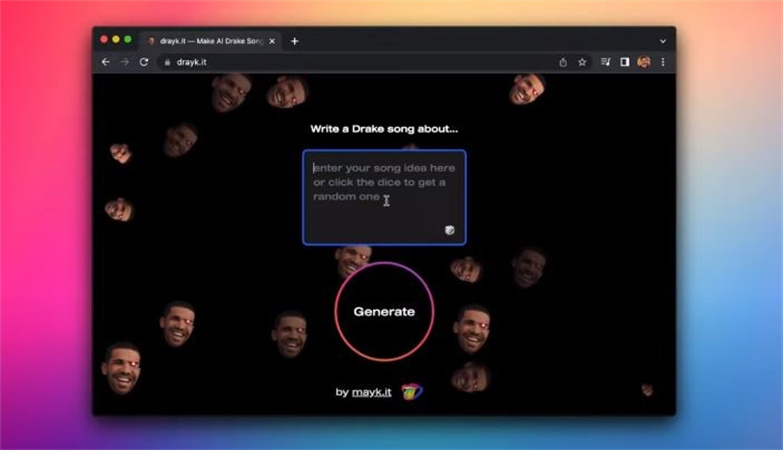
Task: Click the "Write a Drake song about..." heading
Action: 384,129
